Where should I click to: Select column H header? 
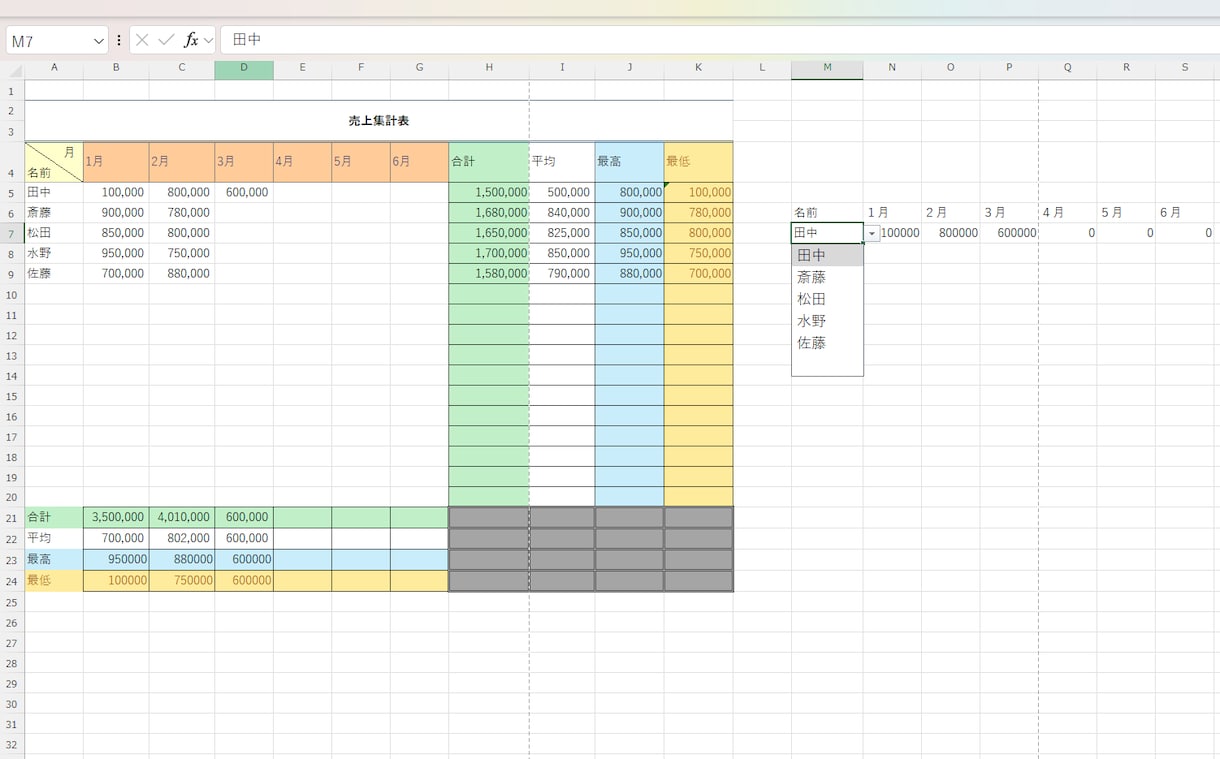(489, 67)
